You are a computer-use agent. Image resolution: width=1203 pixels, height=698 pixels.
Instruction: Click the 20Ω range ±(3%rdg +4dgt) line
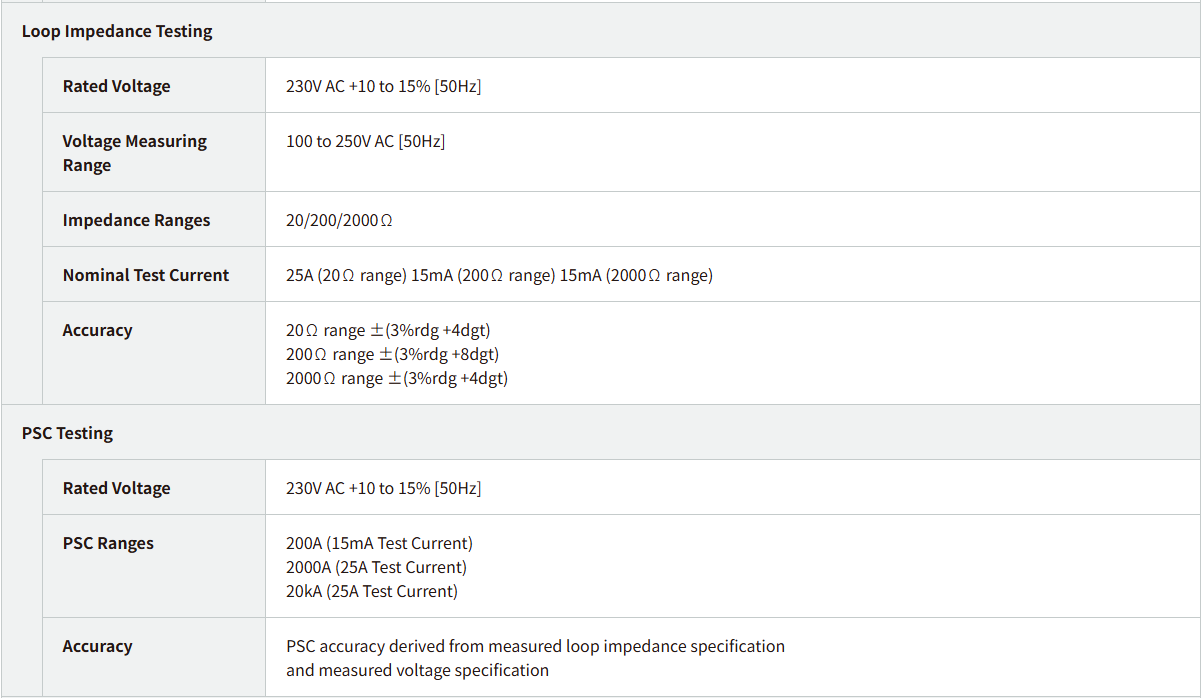tap(388, 330)
